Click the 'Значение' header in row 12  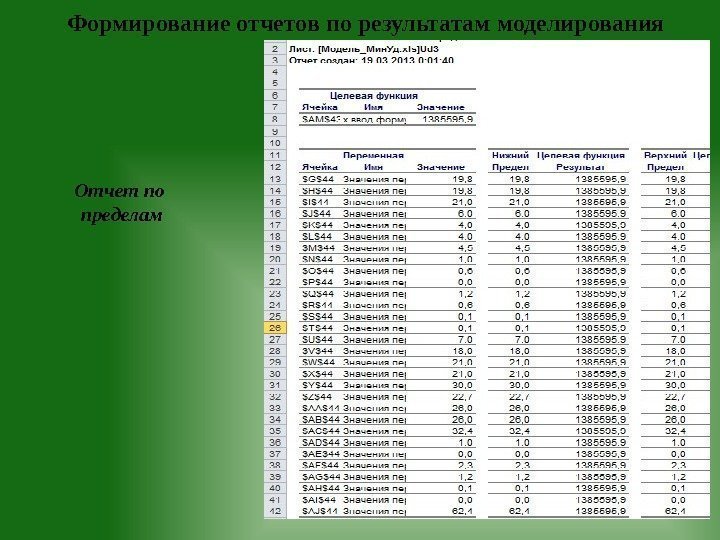click(441, 167)
